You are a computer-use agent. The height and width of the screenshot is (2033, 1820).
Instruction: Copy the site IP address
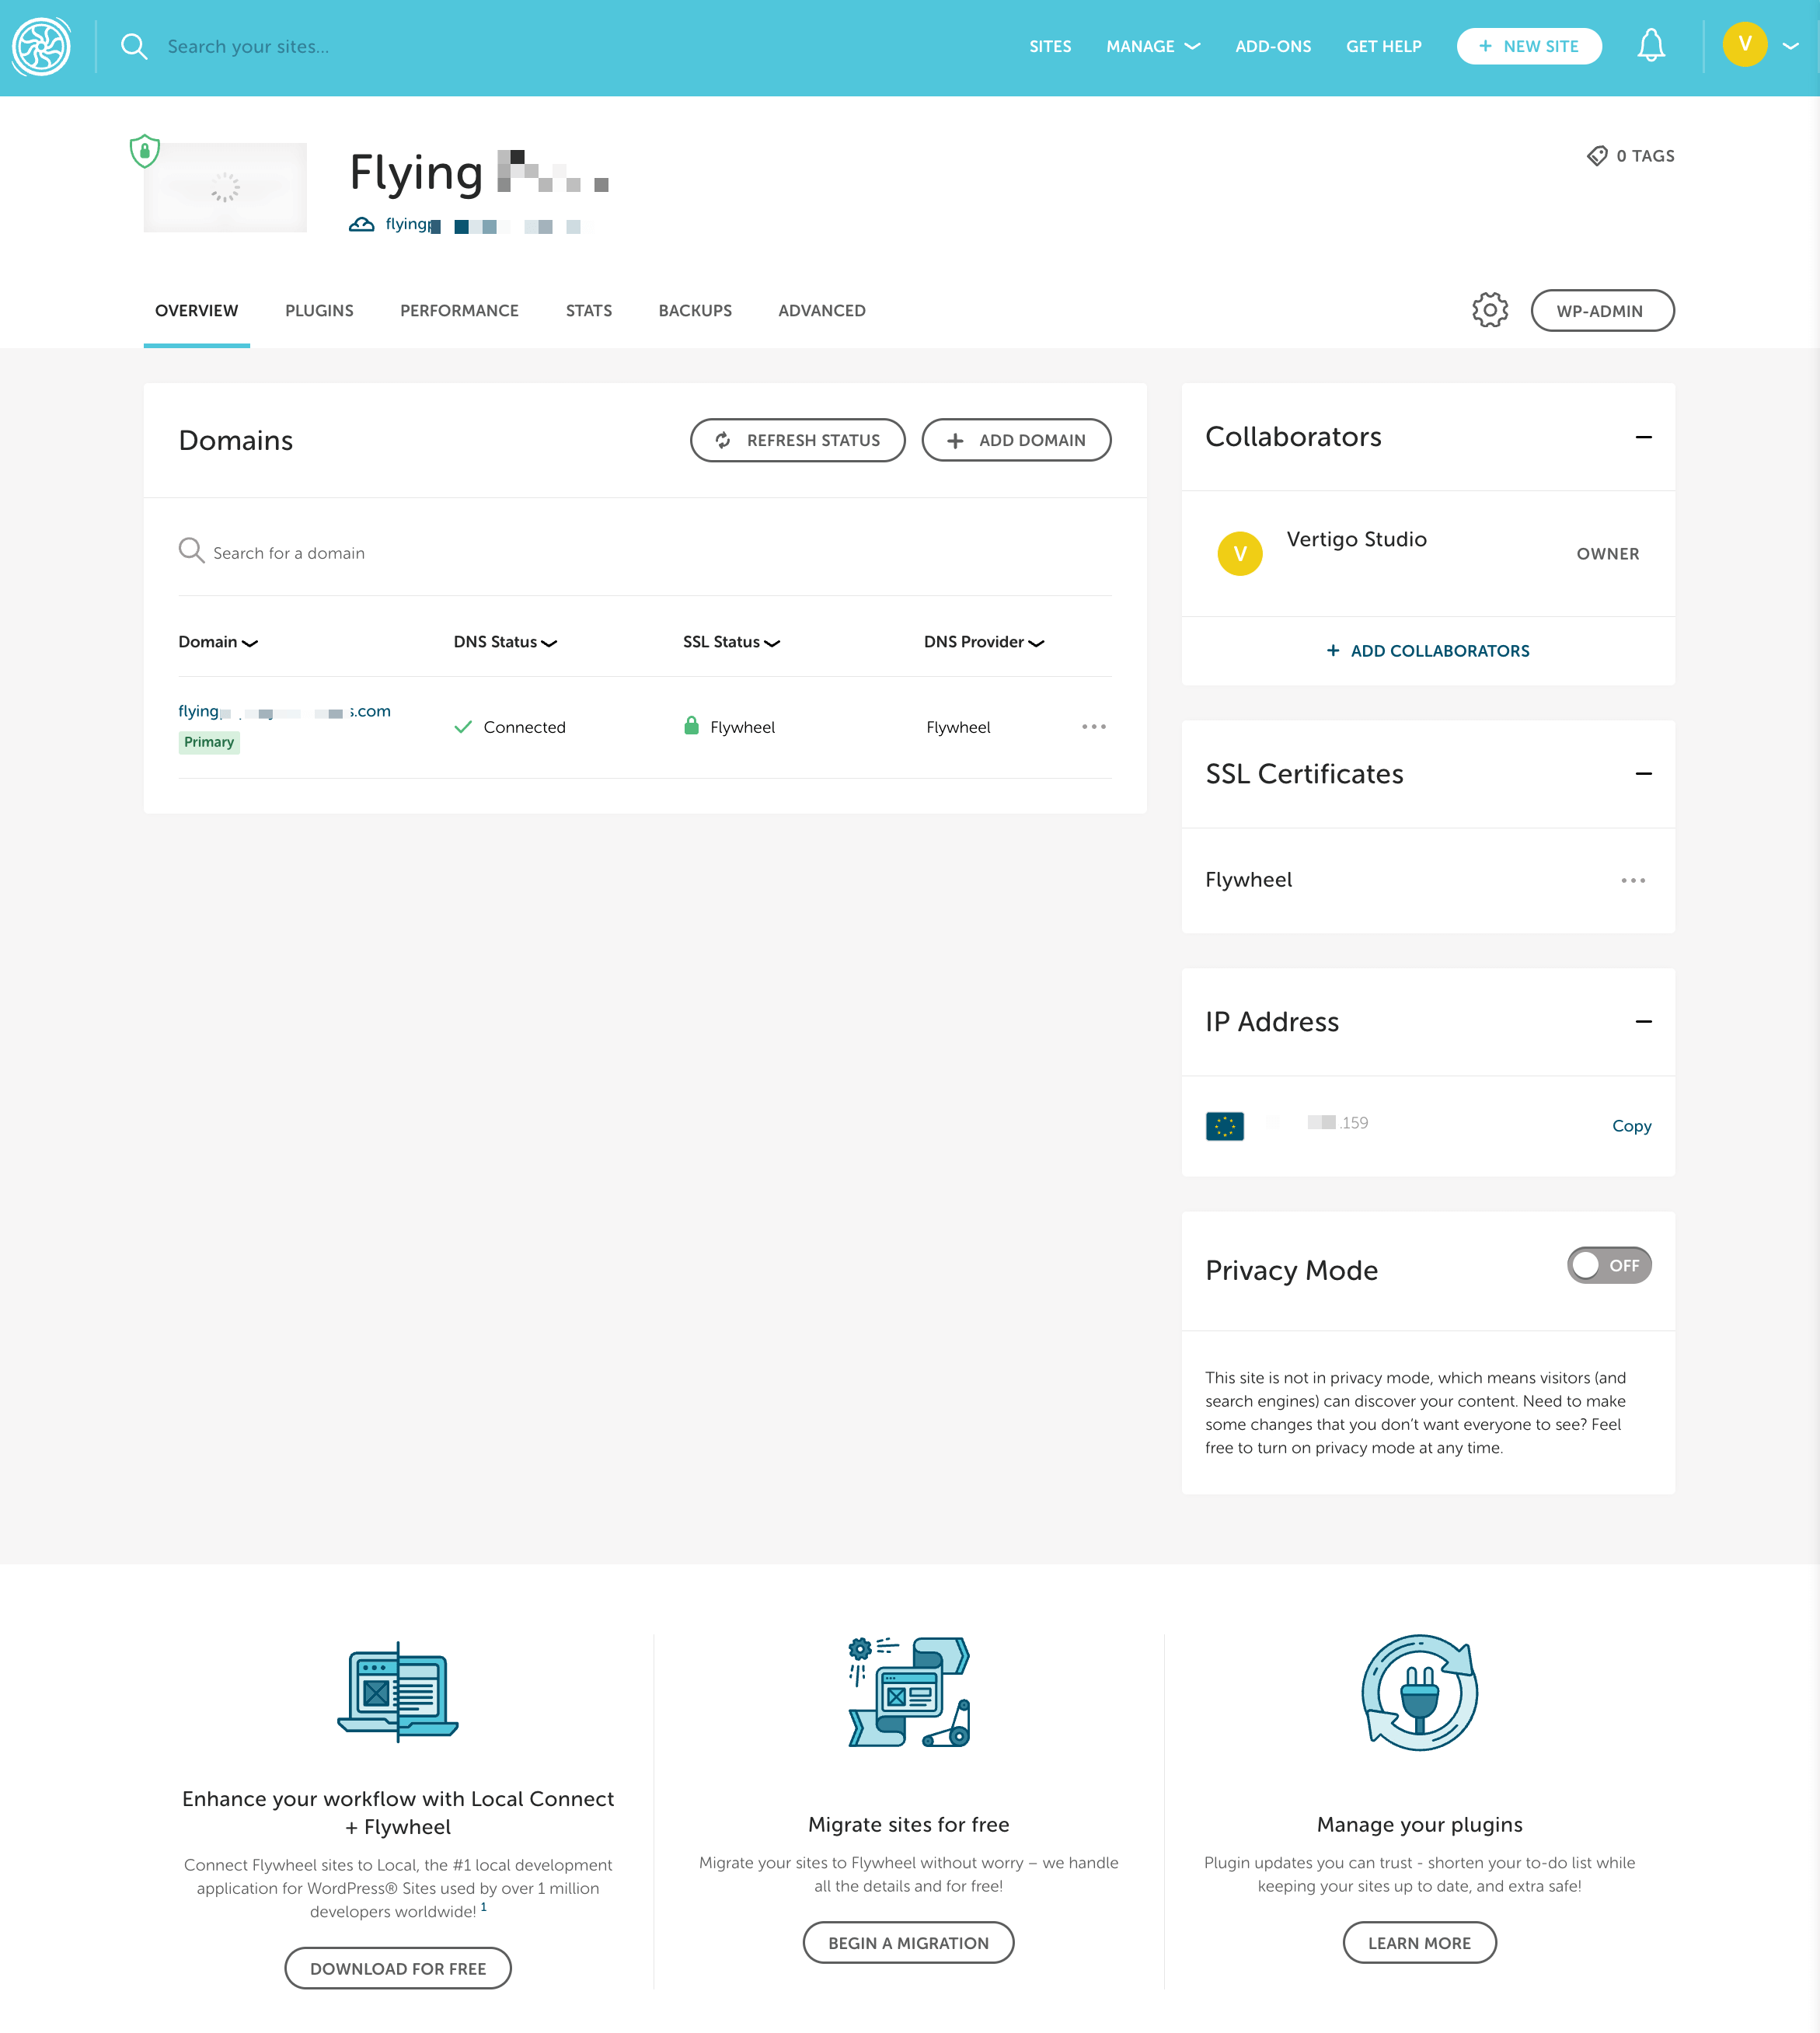[x=1631, y=1126]
